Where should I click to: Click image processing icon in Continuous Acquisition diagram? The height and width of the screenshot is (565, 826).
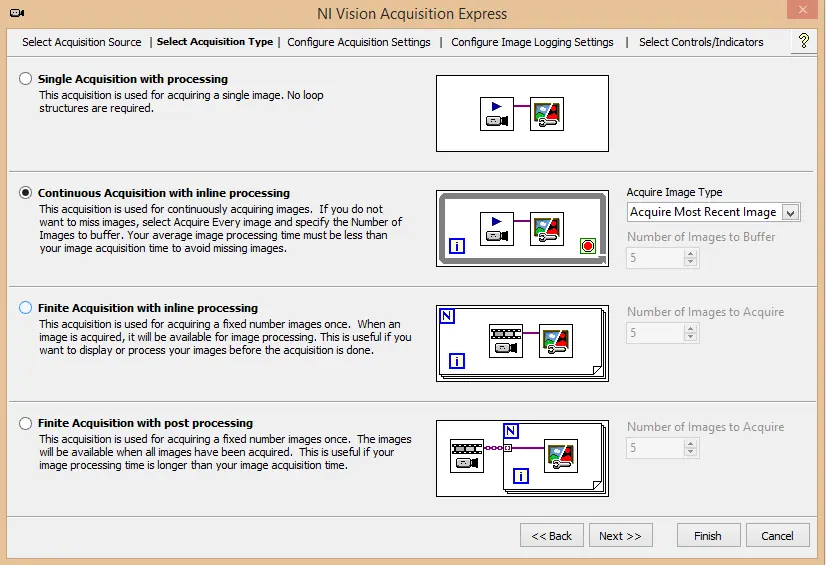tap(547, 229)
